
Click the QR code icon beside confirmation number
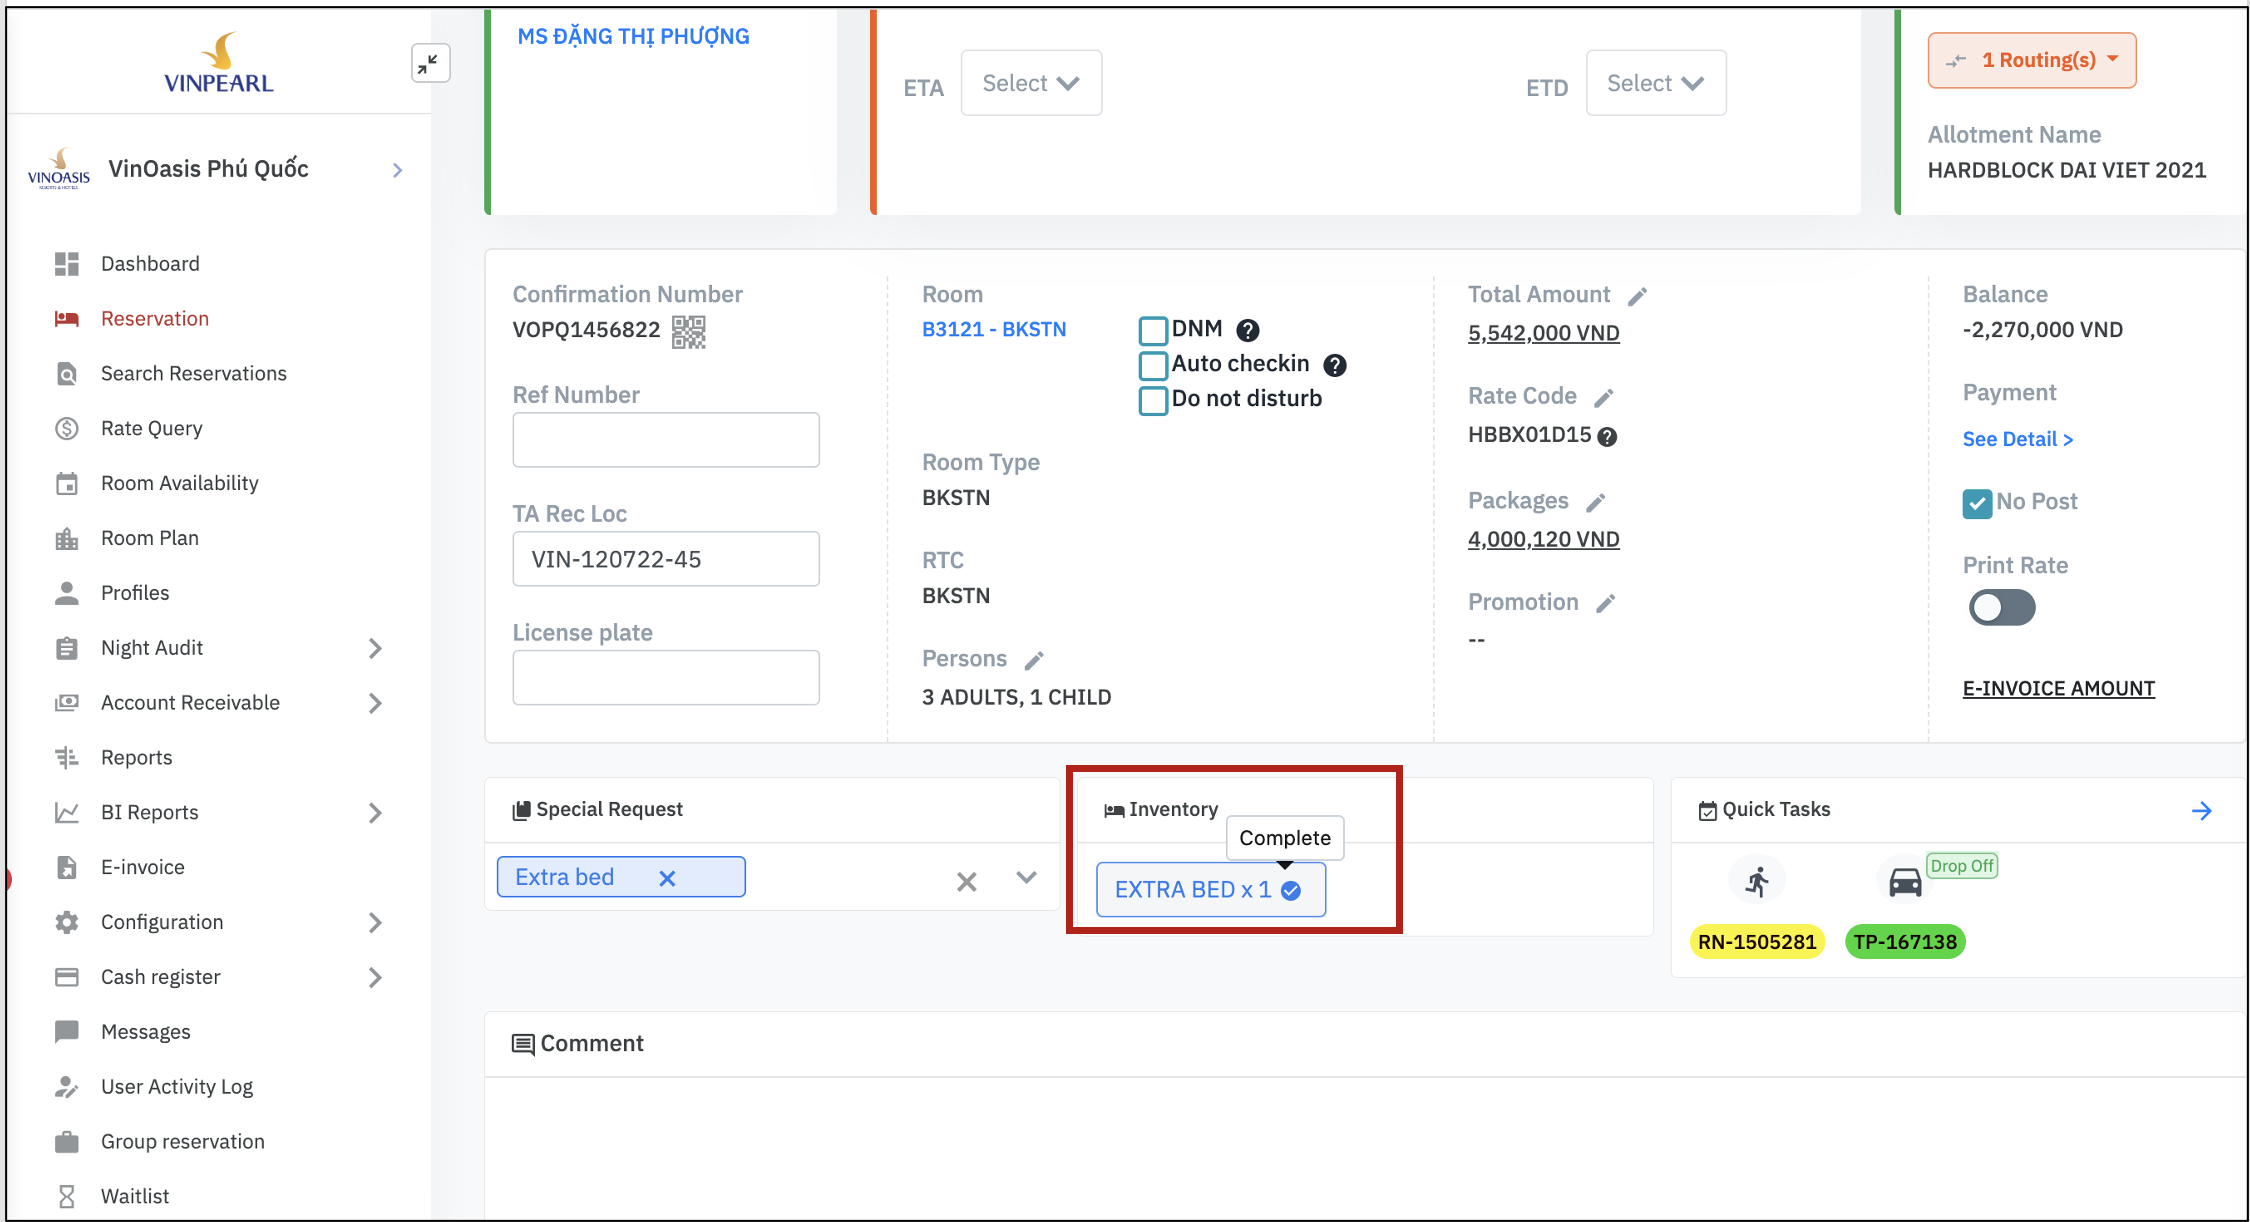pos(688,331)
